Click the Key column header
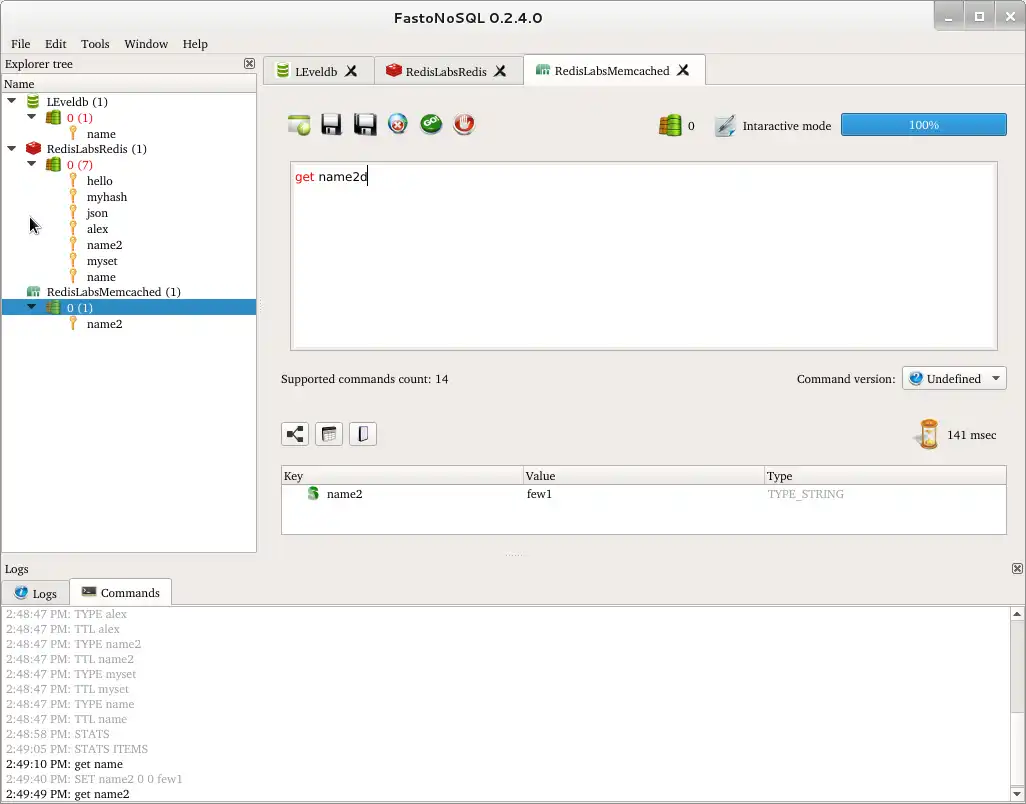1026x804 pixels. [402, 476]
